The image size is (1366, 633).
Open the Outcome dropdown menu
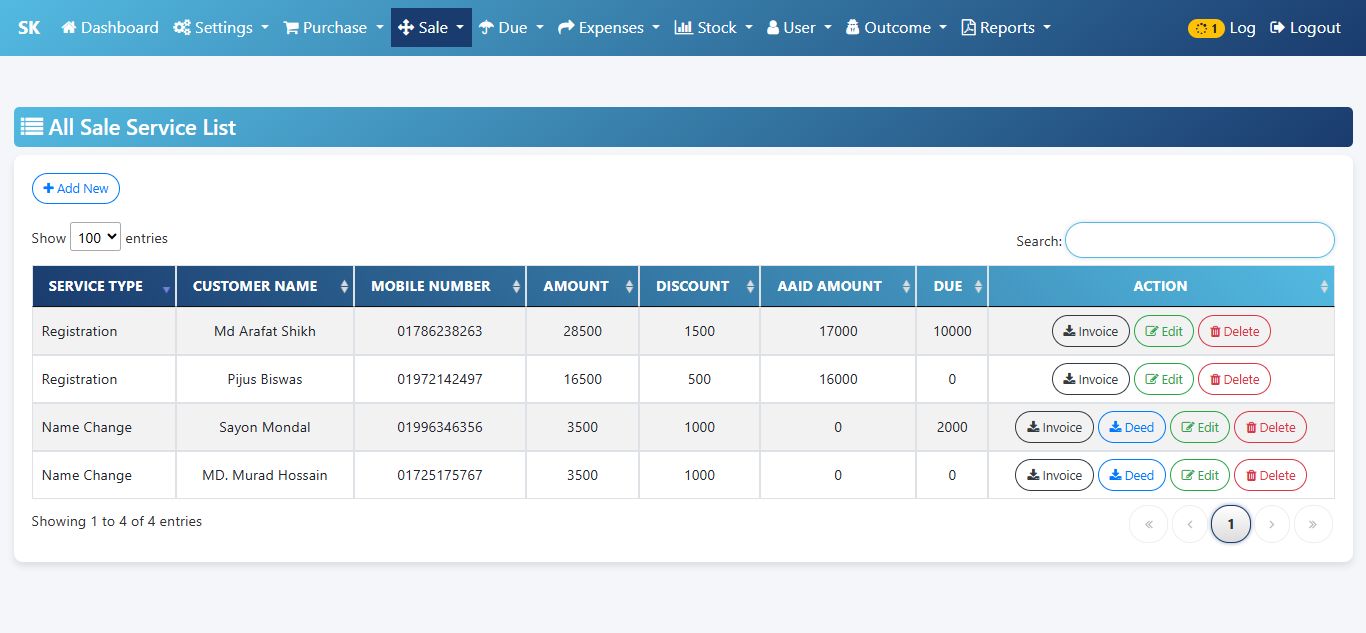pyautogui.click(x=896, y=28)
